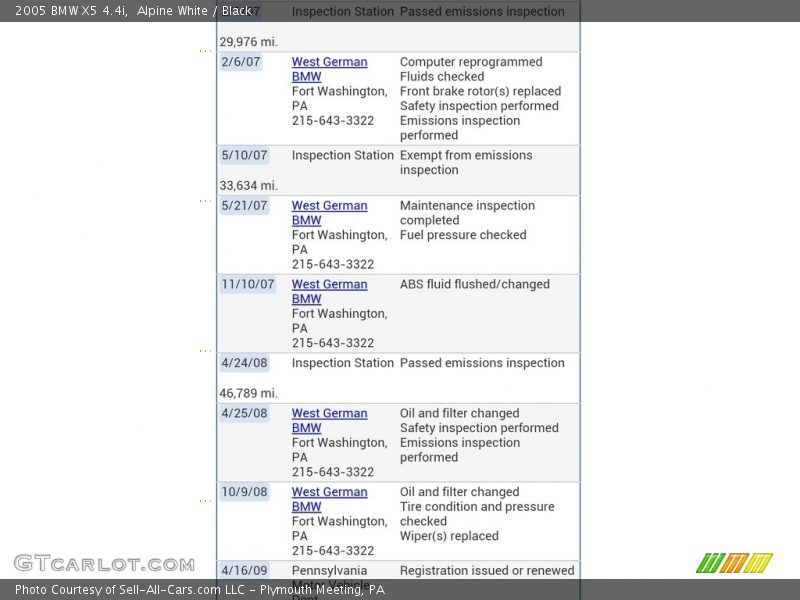Click 'Tire condition and pressure checked' entry
Screen dimensions: 800x600
(477, 514)
